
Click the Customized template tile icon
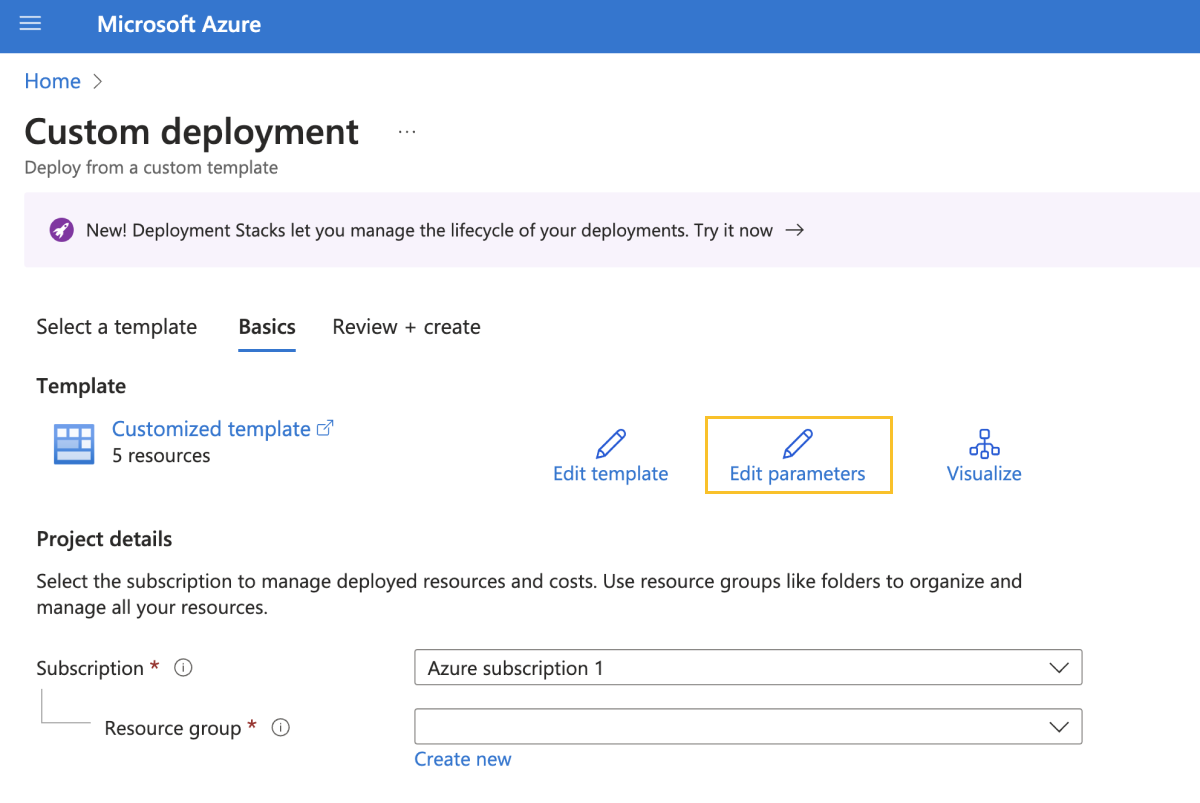[x=74, y=443]
